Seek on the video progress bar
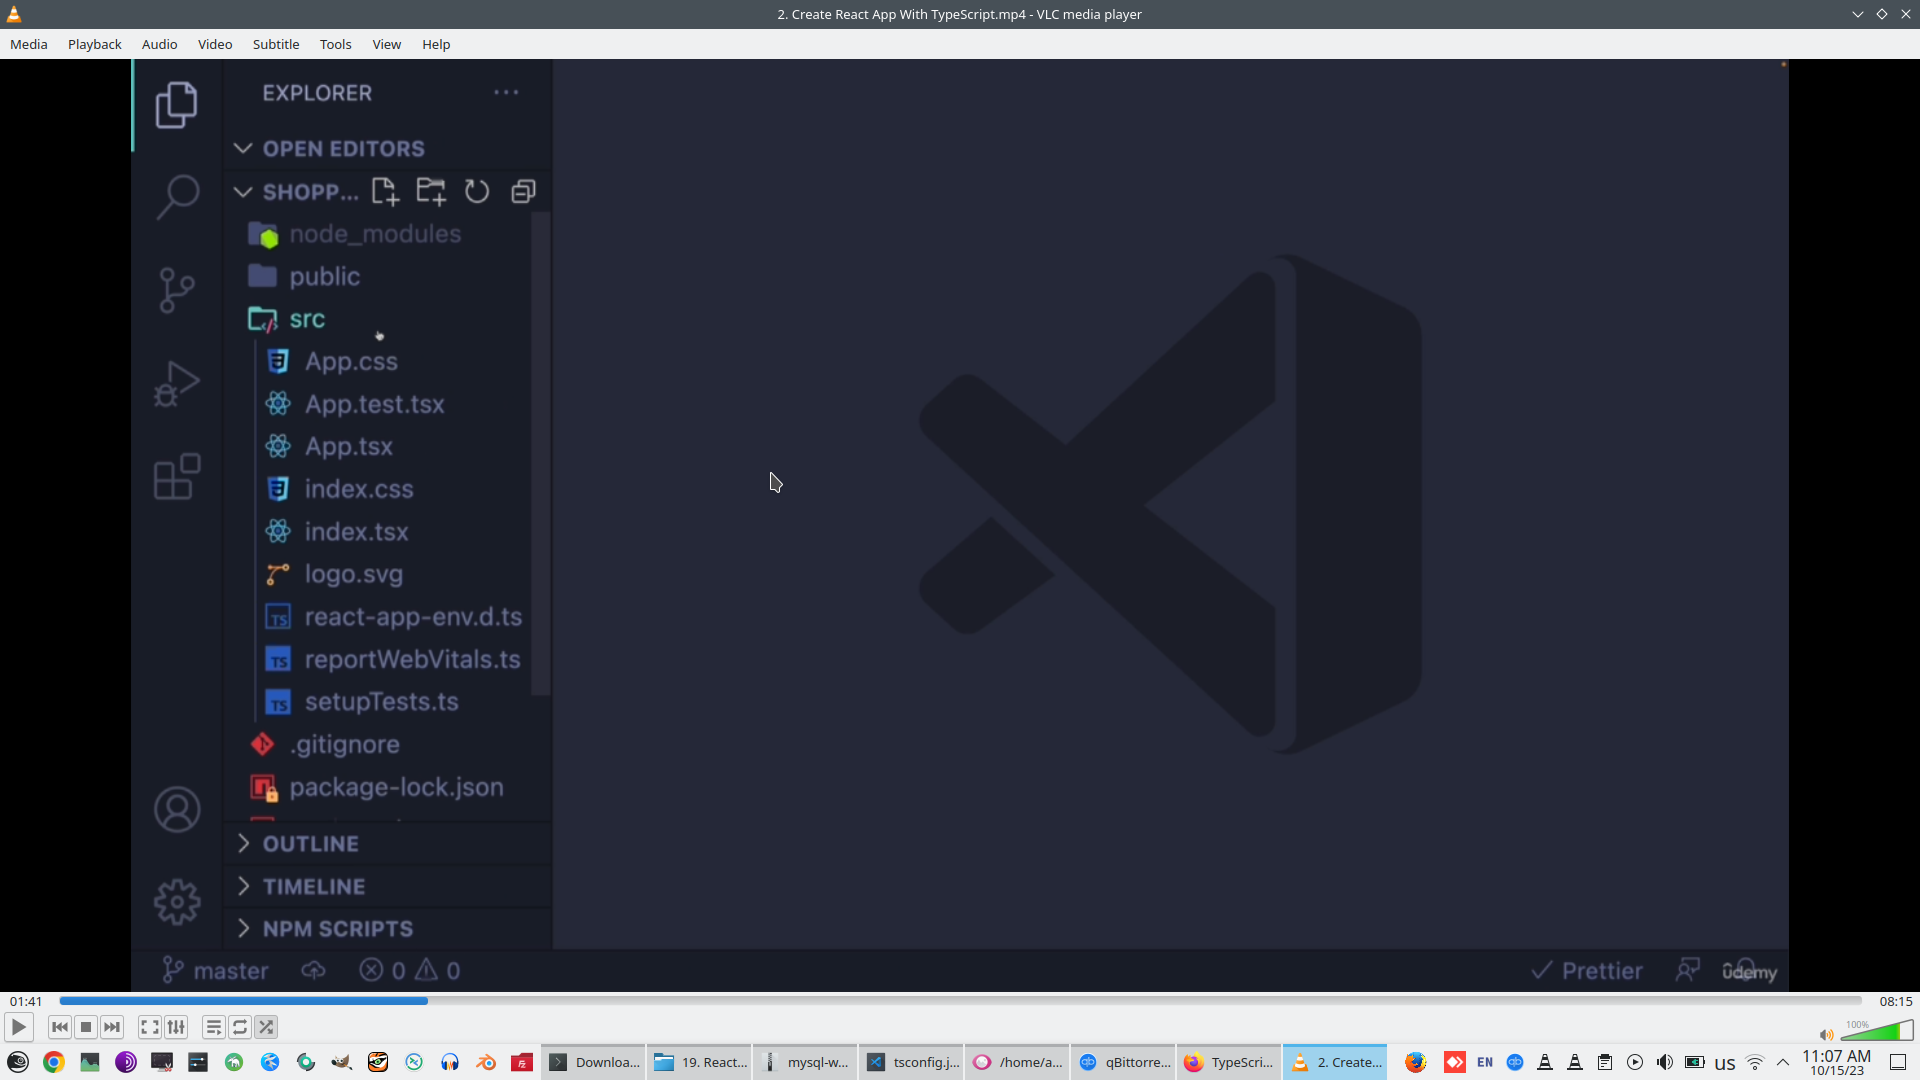The width and height of the screenshot is (1920, 1080). click(960, 1000)
